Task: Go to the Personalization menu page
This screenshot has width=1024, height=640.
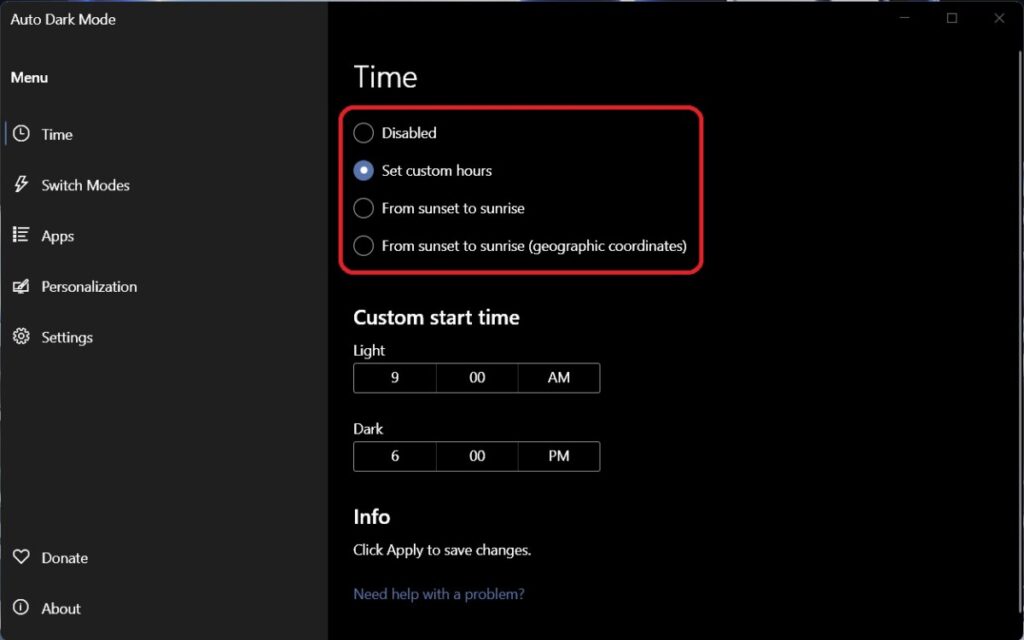Action: point(89,287)
